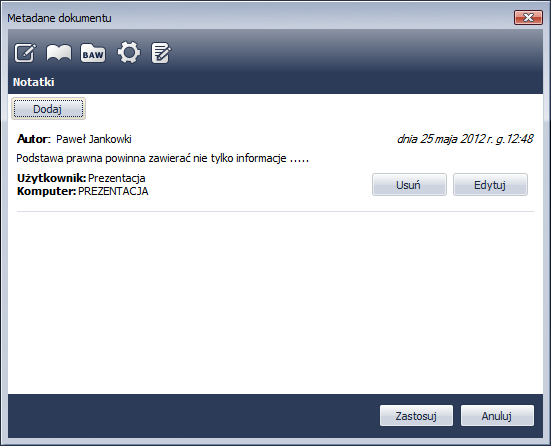Click the empty notes area below separator

click(275, 302)
